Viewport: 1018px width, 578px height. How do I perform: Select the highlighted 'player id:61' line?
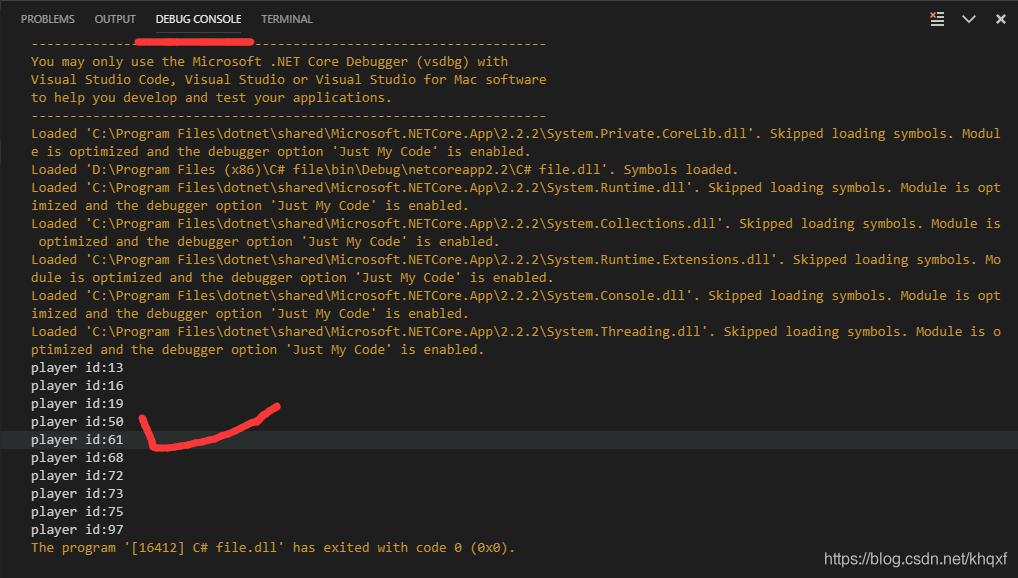coord(77,440)
